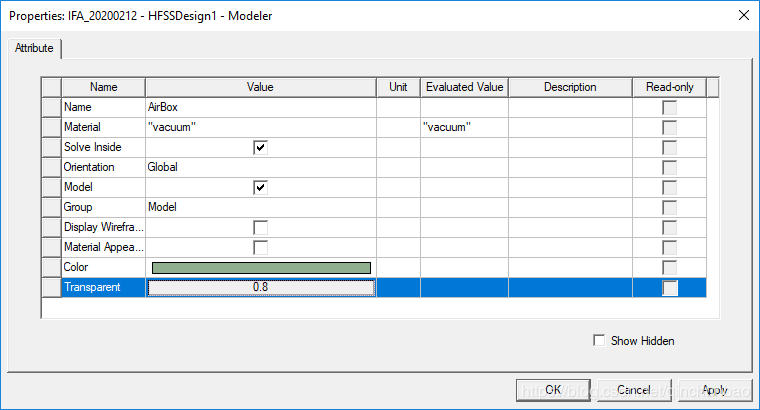Click the "Display Wirefra..." name cell
Viewport: 760px width, 410px height.
[x=103, y=227]
